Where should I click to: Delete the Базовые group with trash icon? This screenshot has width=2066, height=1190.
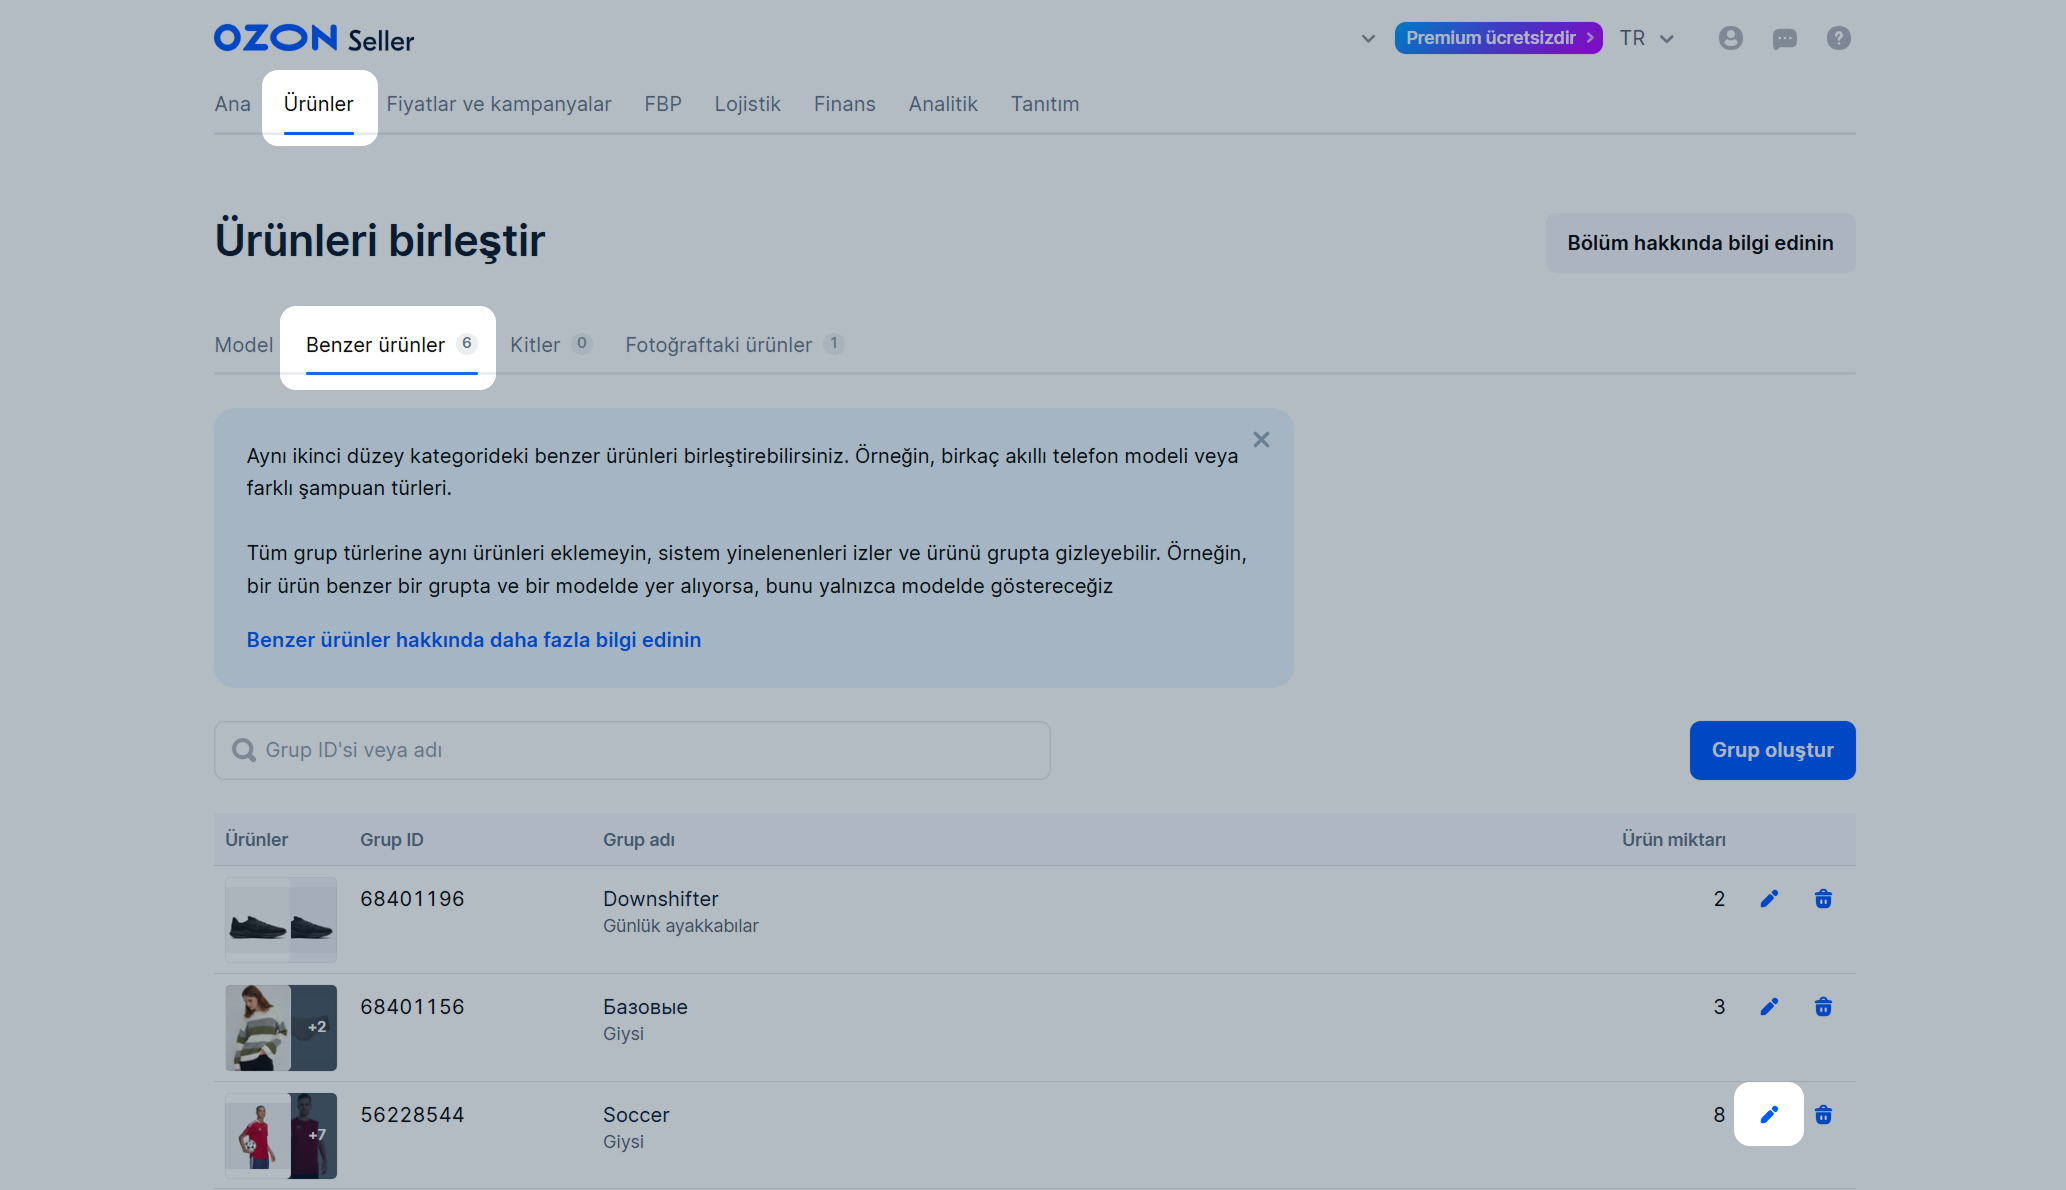pyautogui.click(x=1823, y=1007)
